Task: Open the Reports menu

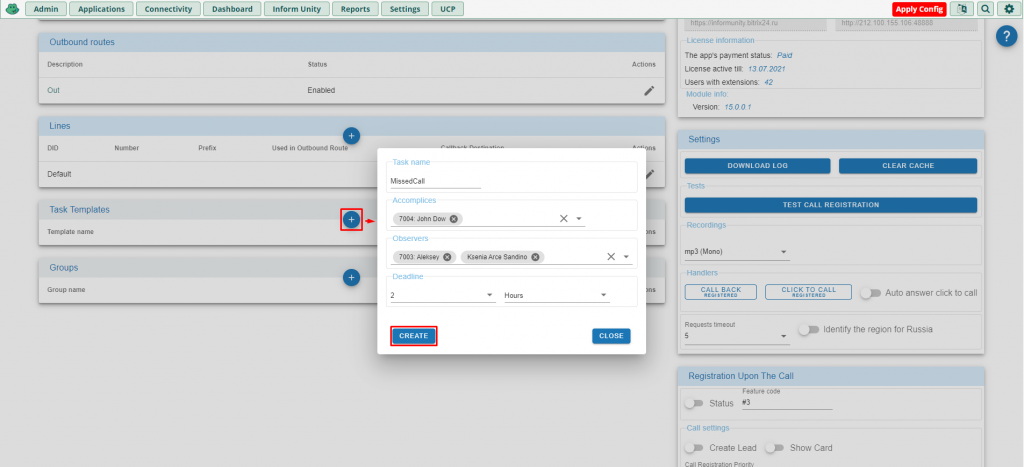Action: tap(355, 9)
